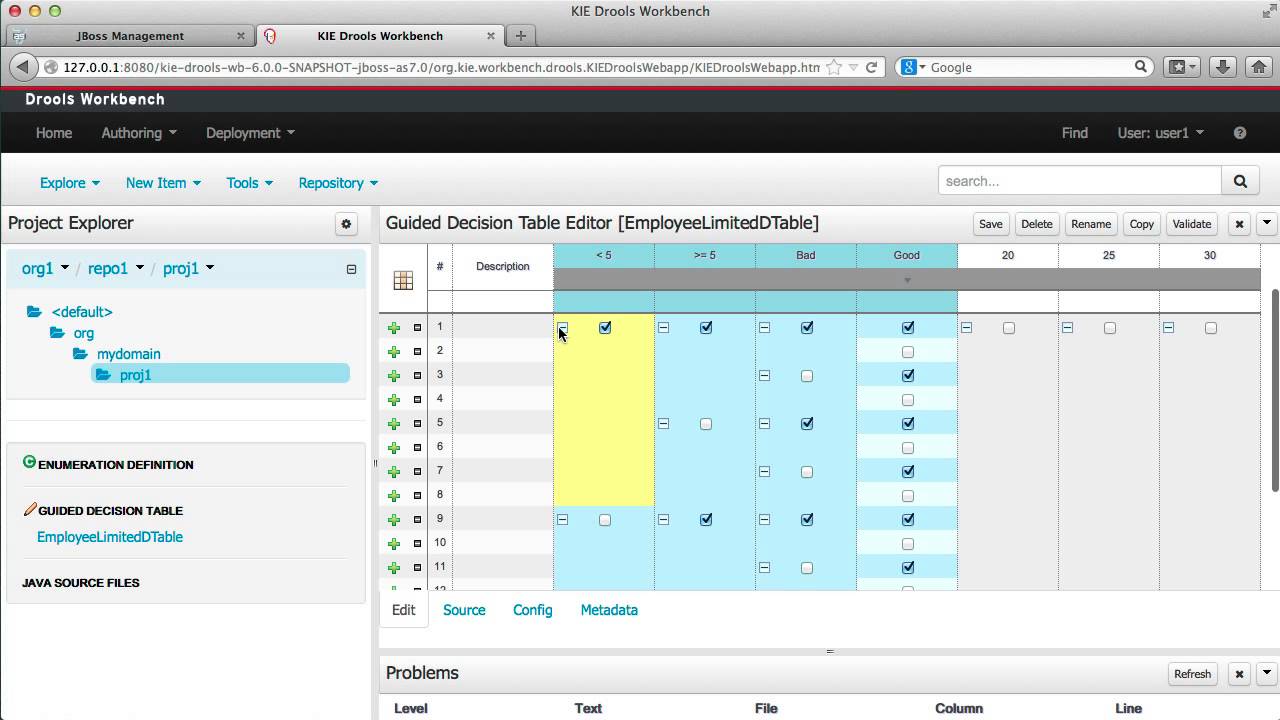Click the browser back arrow button
The width and height of the screenshot is (1280, 720).
click(x=22, y=67)
